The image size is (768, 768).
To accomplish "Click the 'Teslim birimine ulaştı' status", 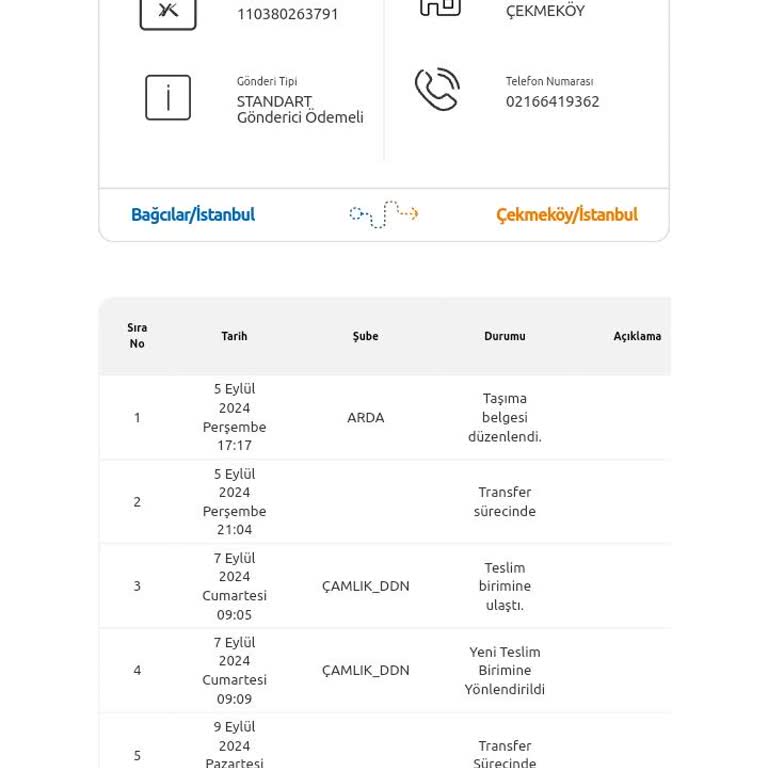I will [x=504, y=586].
